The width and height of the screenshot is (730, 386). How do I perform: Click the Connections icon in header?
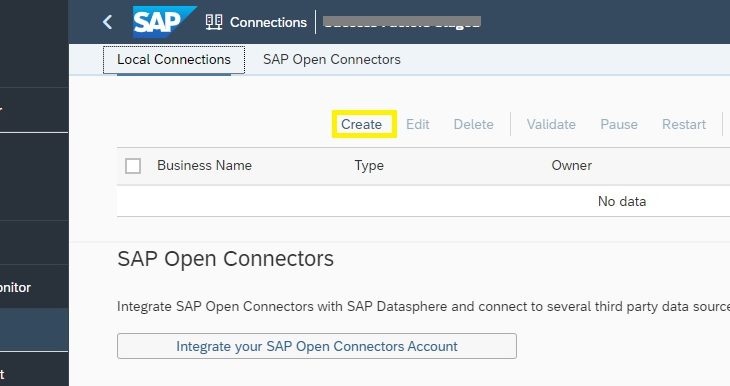coord(214,22)
